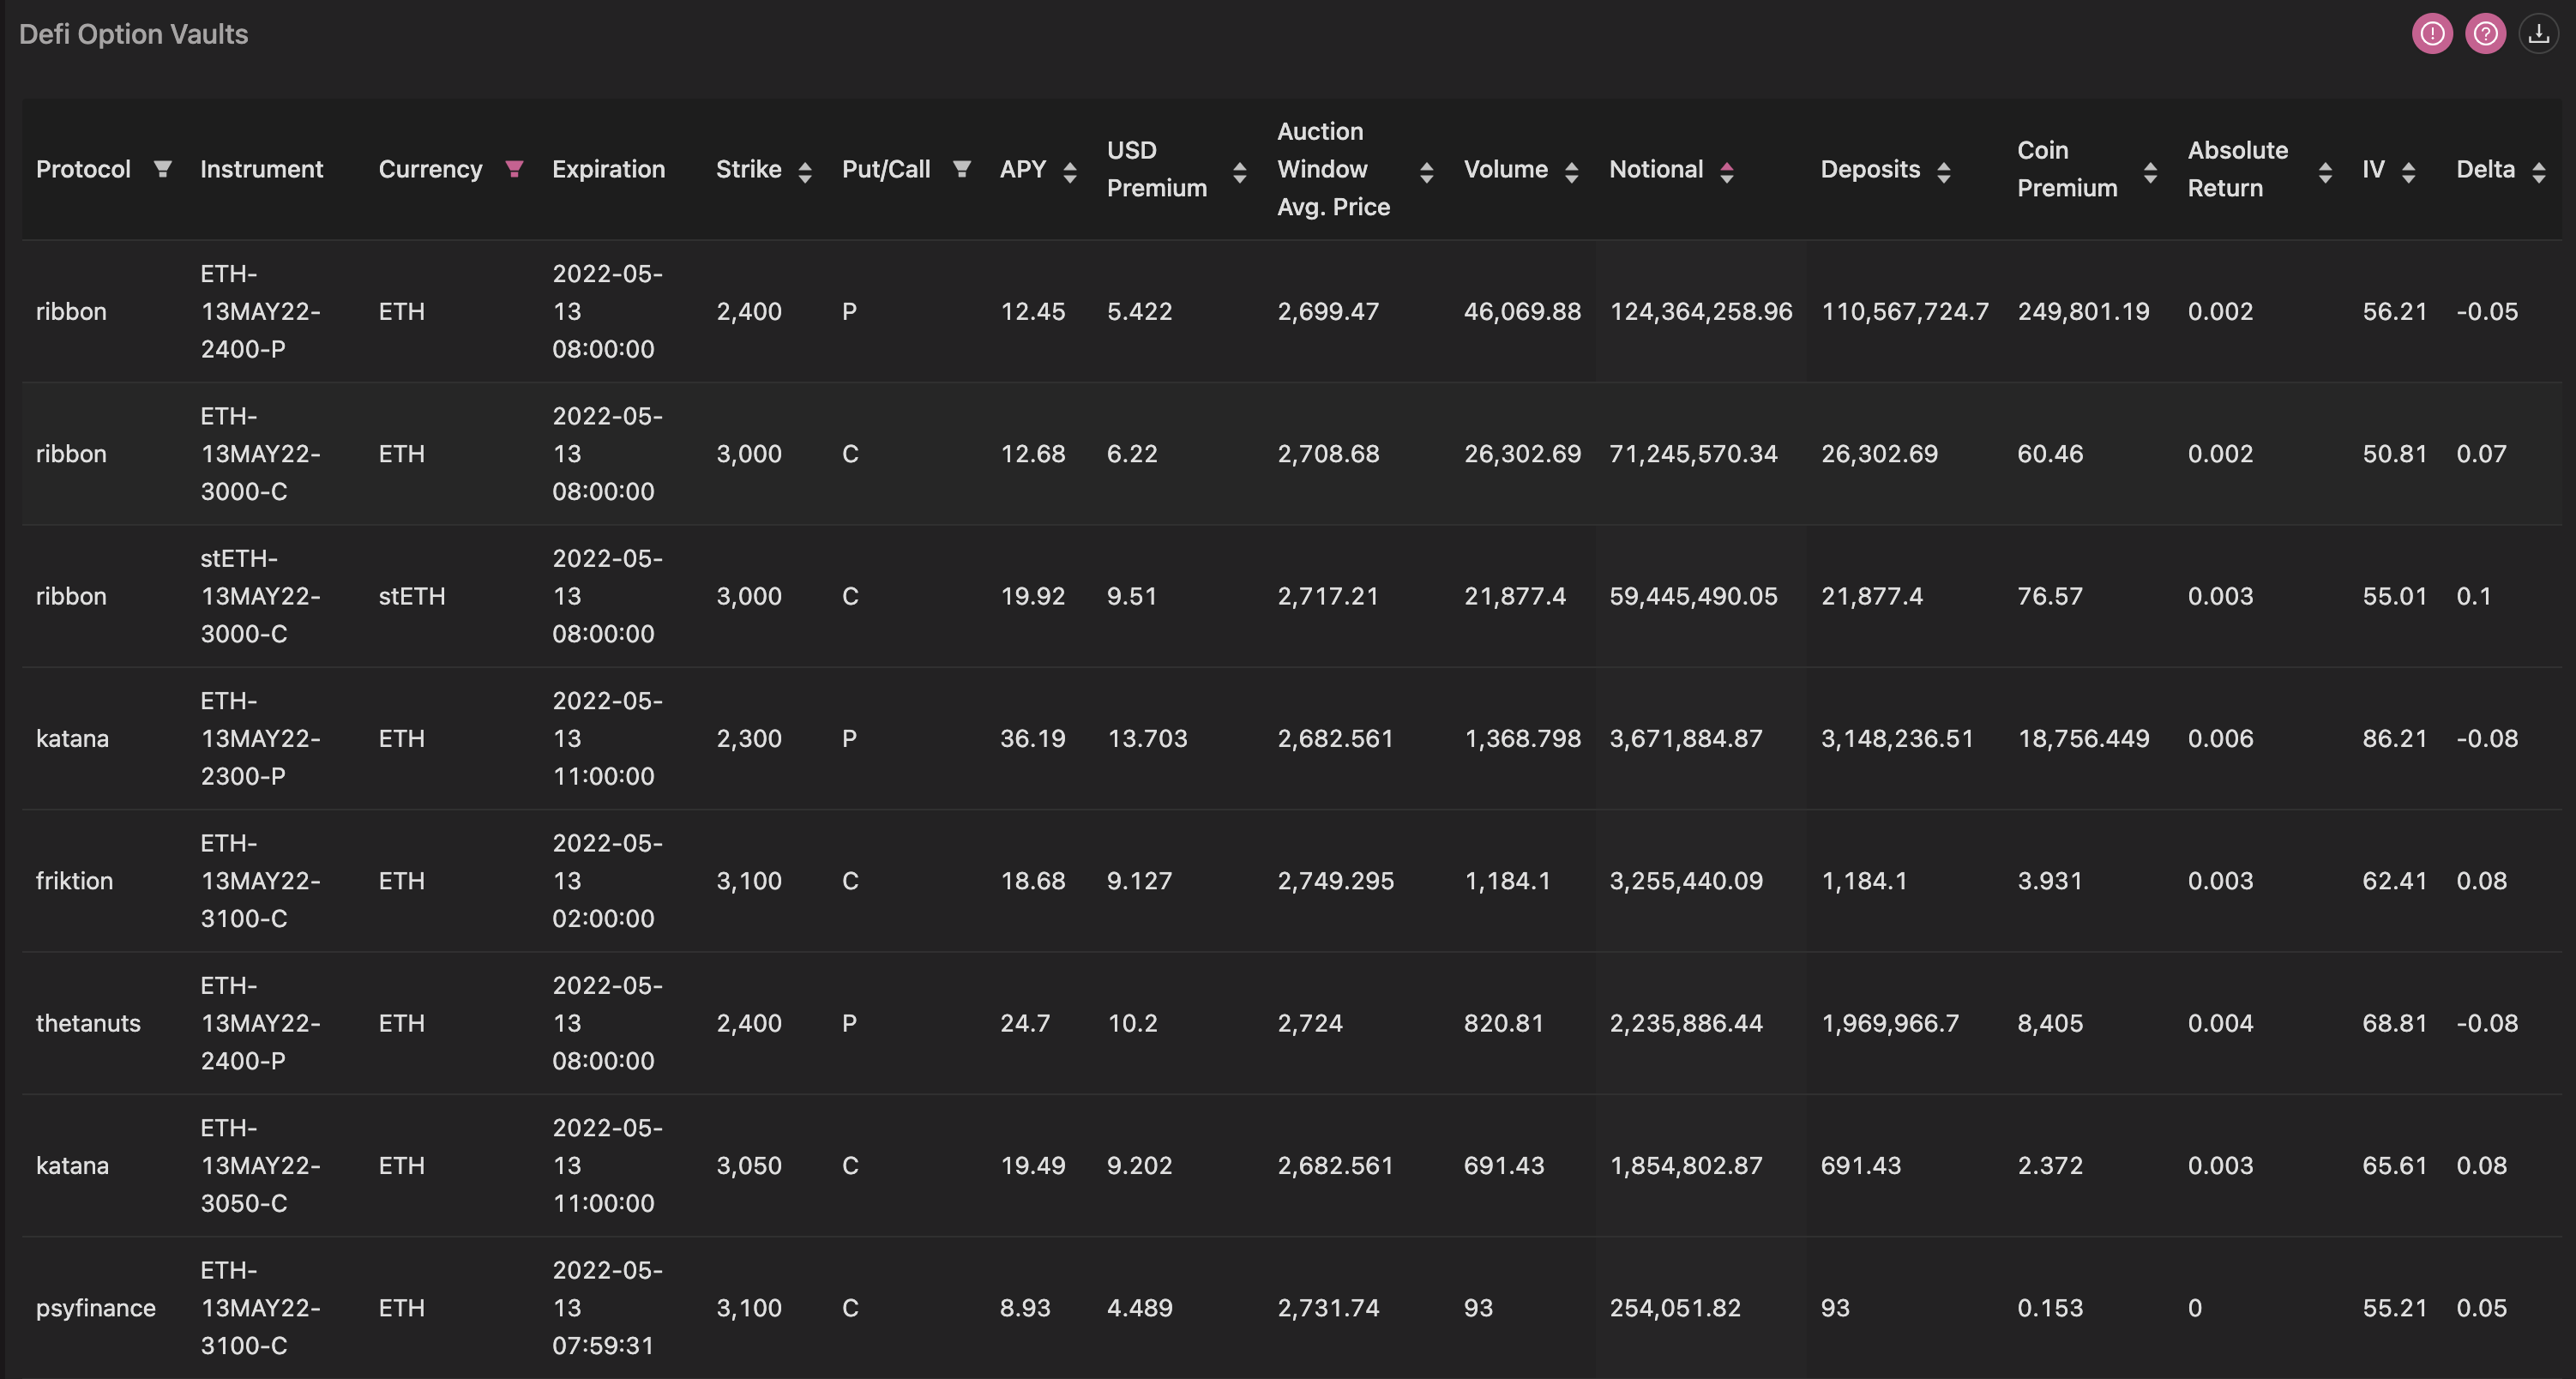Click the stETH currency cell
The image size is (2576, 1379).
[x=412, y=596]
